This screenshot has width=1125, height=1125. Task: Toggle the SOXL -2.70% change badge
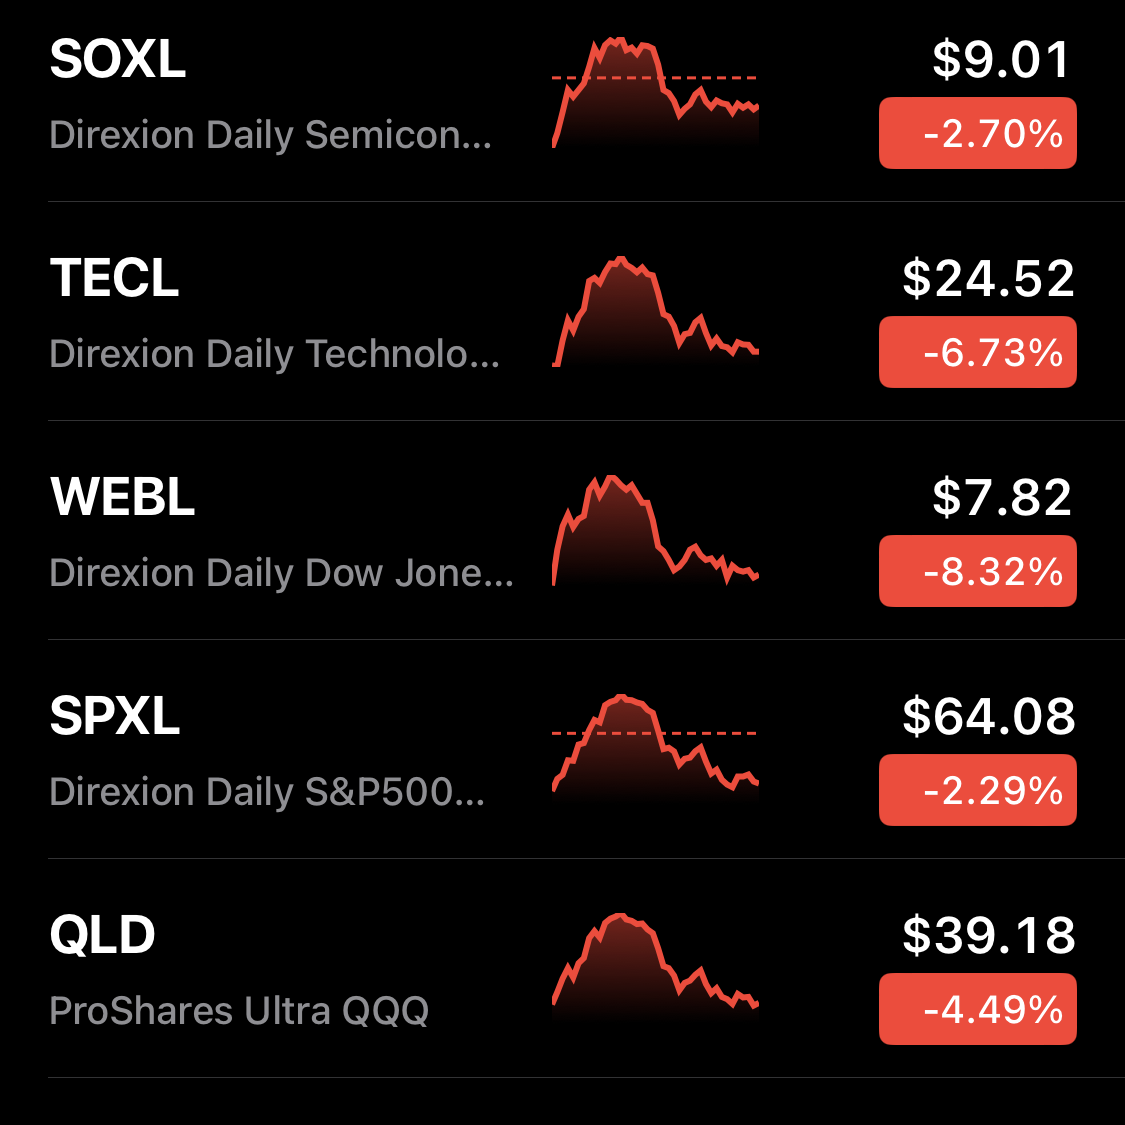(x=977, y=133)
